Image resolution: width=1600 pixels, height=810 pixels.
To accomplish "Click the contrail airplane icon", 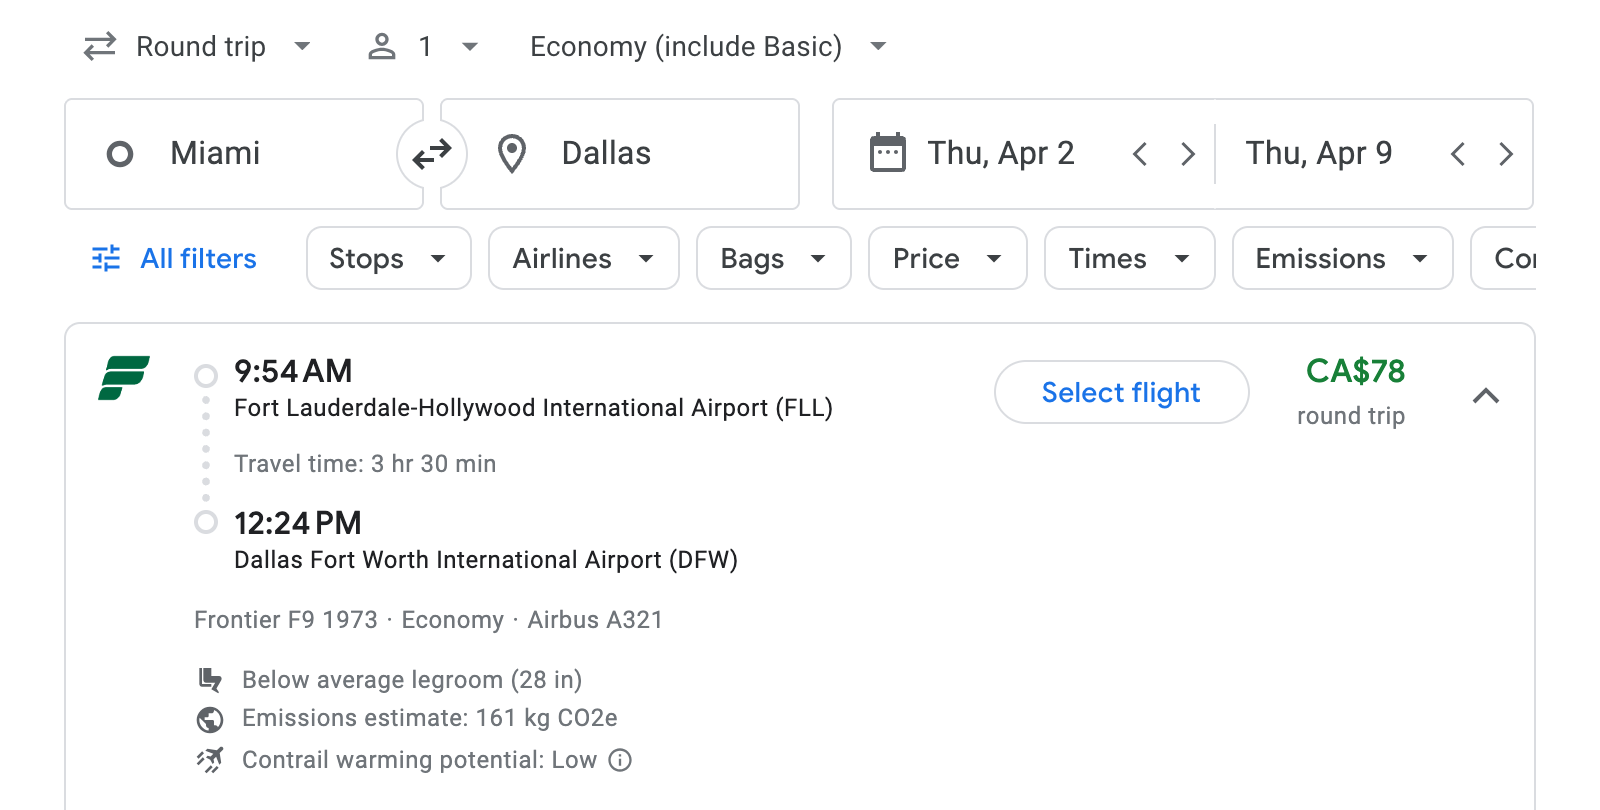I will [x=210, y=760].
